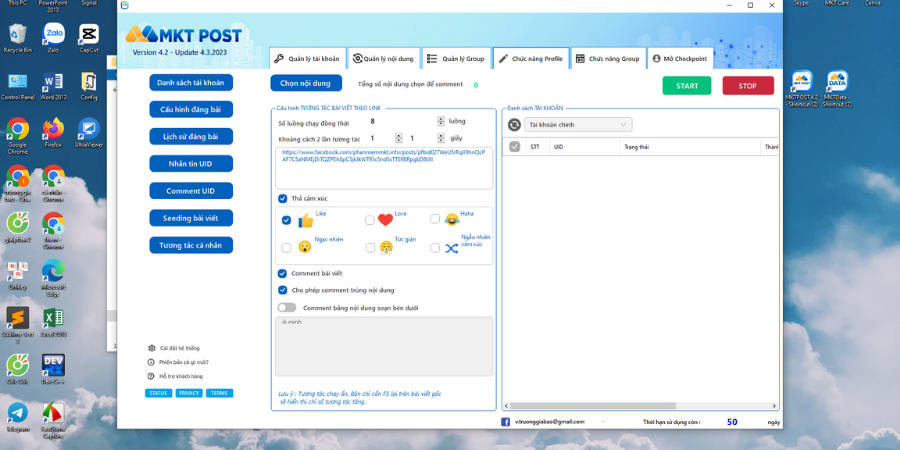The width and height of the screenshot is (900, 450).
Task: Click the customer support question icon
Action: coord(151,376)
